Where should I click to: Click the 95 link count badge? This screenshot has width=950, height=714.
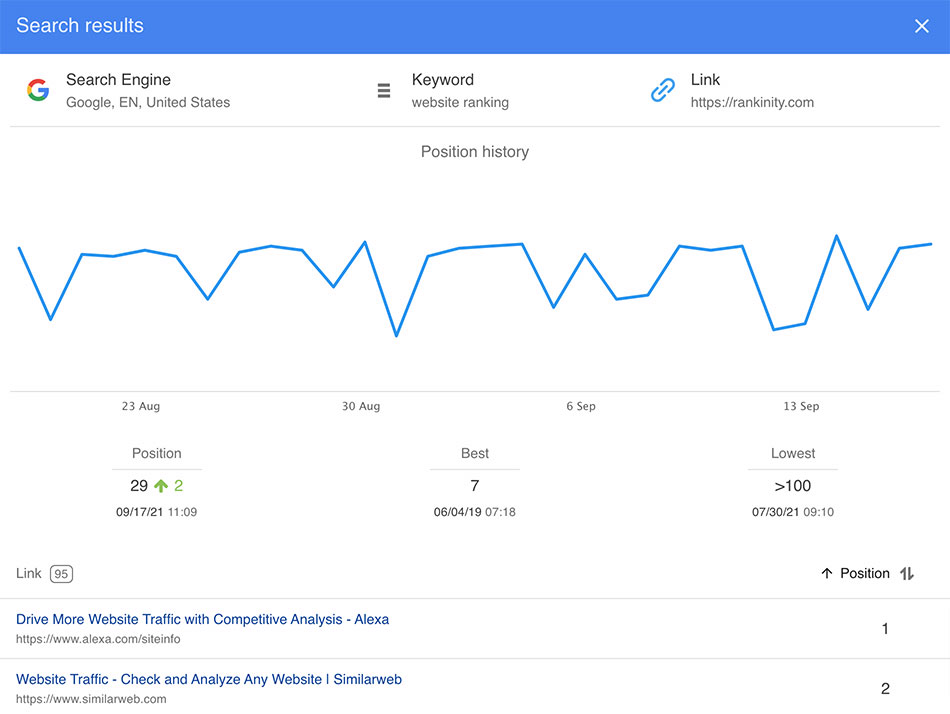[x=61, y=574]
